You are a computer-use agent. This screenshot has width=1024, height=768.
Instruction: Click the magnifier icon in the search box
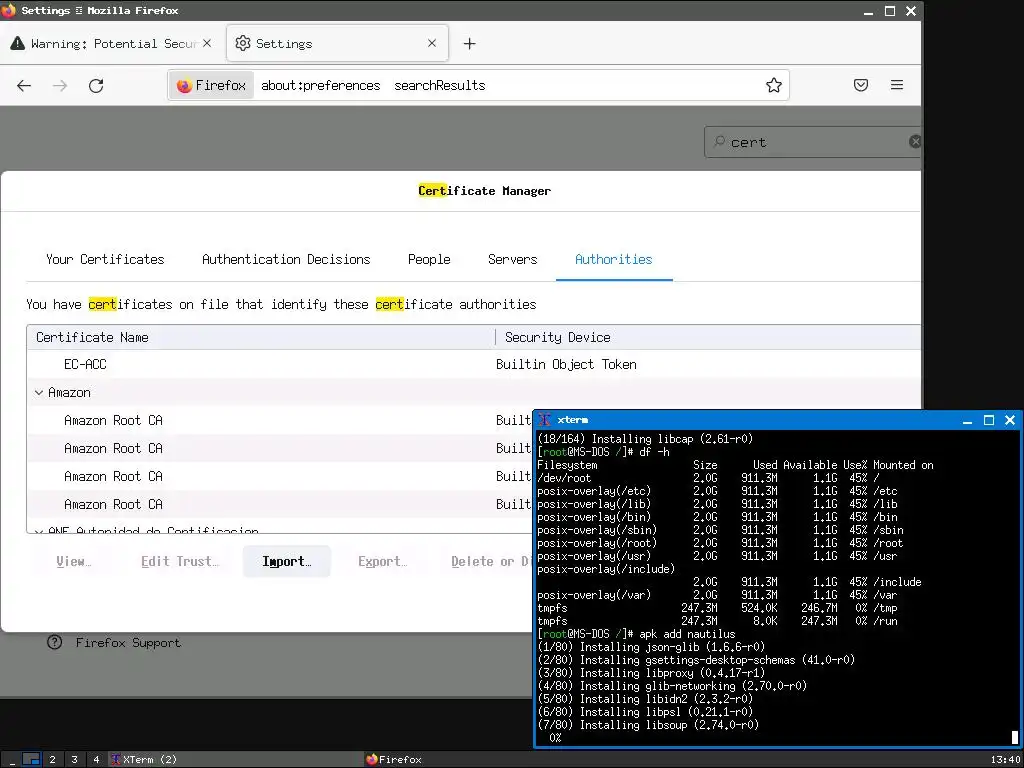pyautogui.click(x=719, y=141)
